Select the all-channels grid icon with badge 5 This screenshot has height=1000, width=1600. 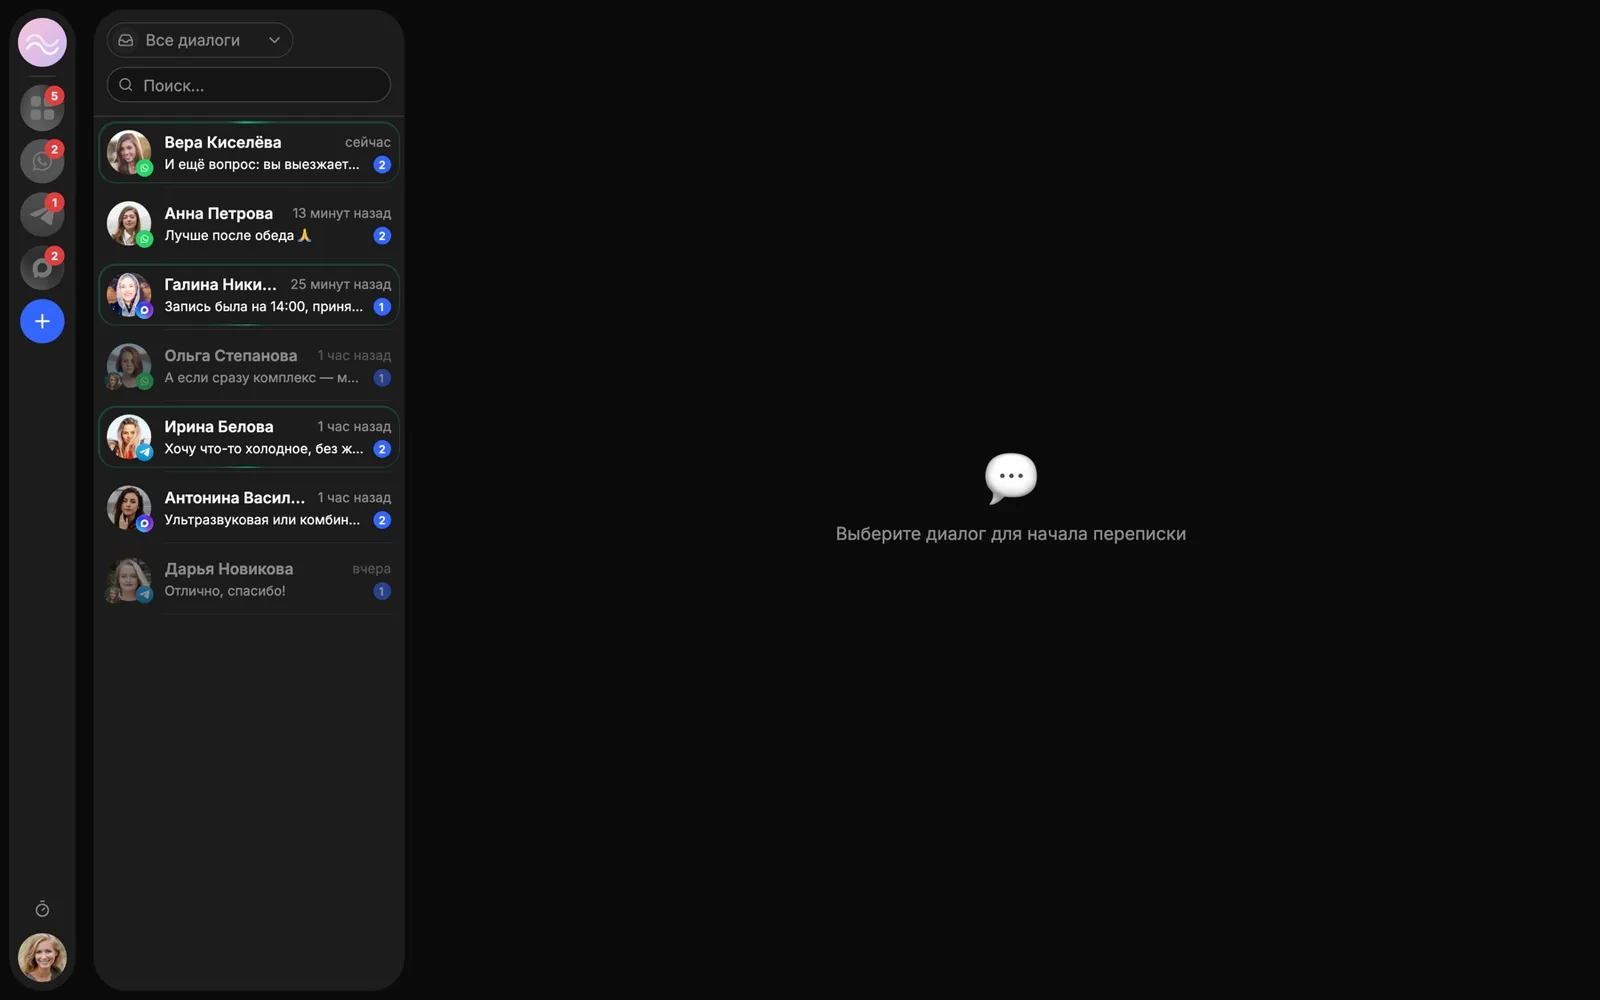42,108
